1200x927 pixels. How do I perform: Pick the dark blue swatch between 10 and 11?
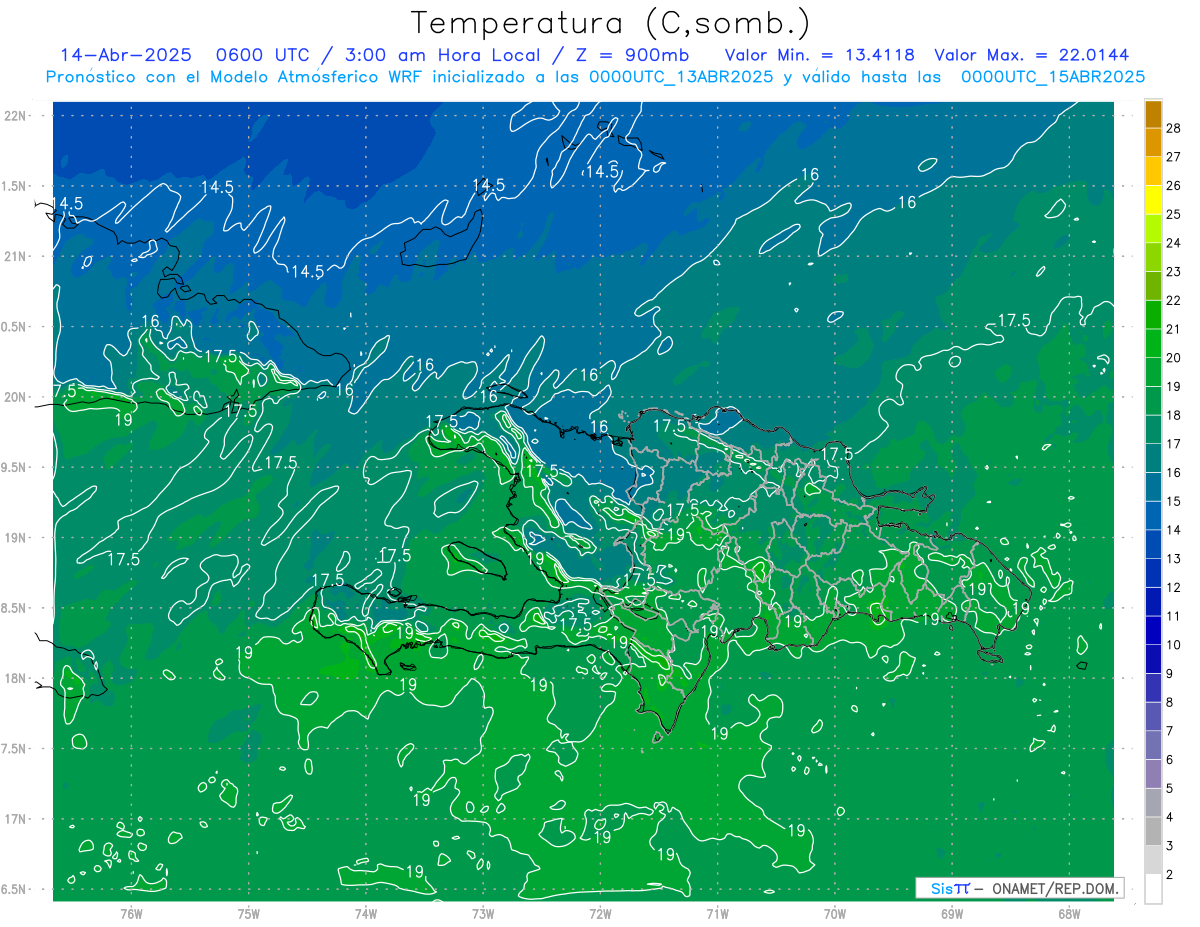click(1153, 630)
